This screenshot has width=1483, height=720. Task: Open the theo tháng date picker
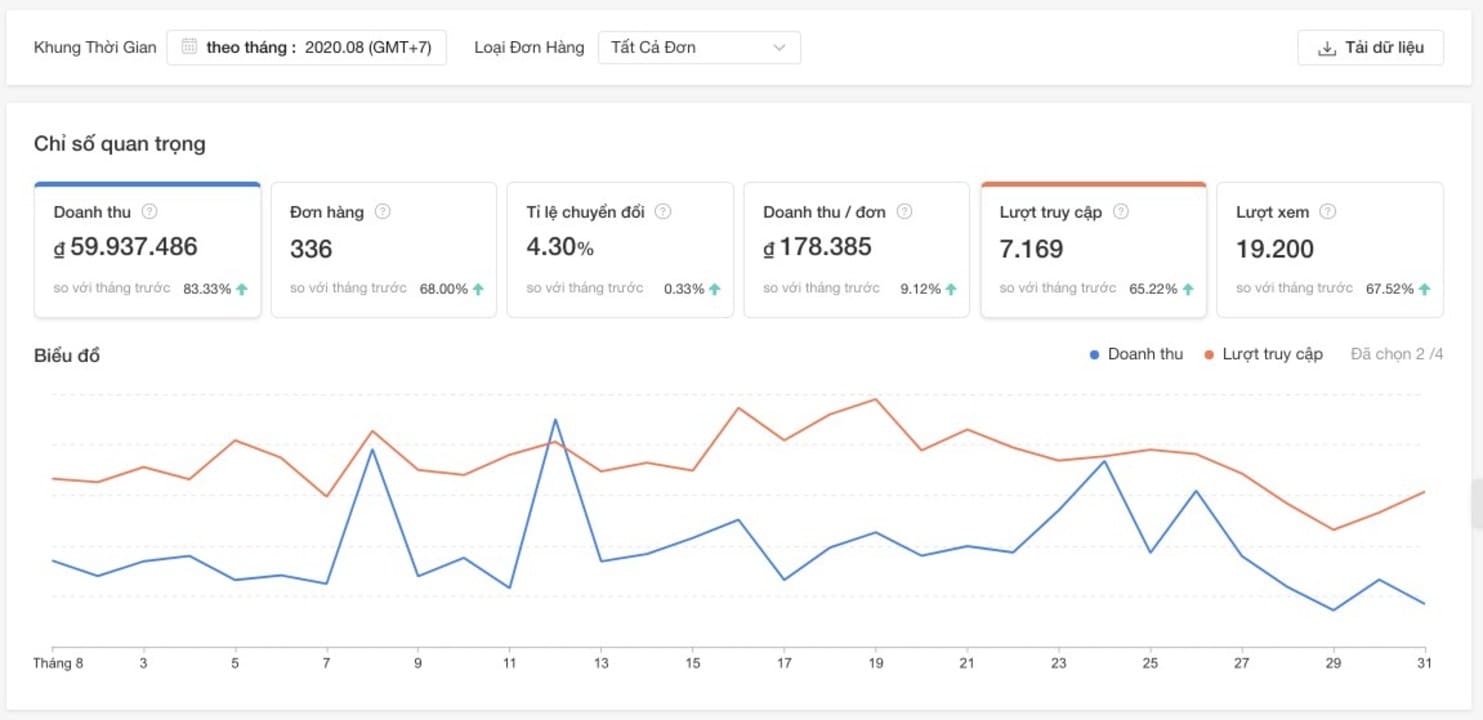(x=306, y=47)
